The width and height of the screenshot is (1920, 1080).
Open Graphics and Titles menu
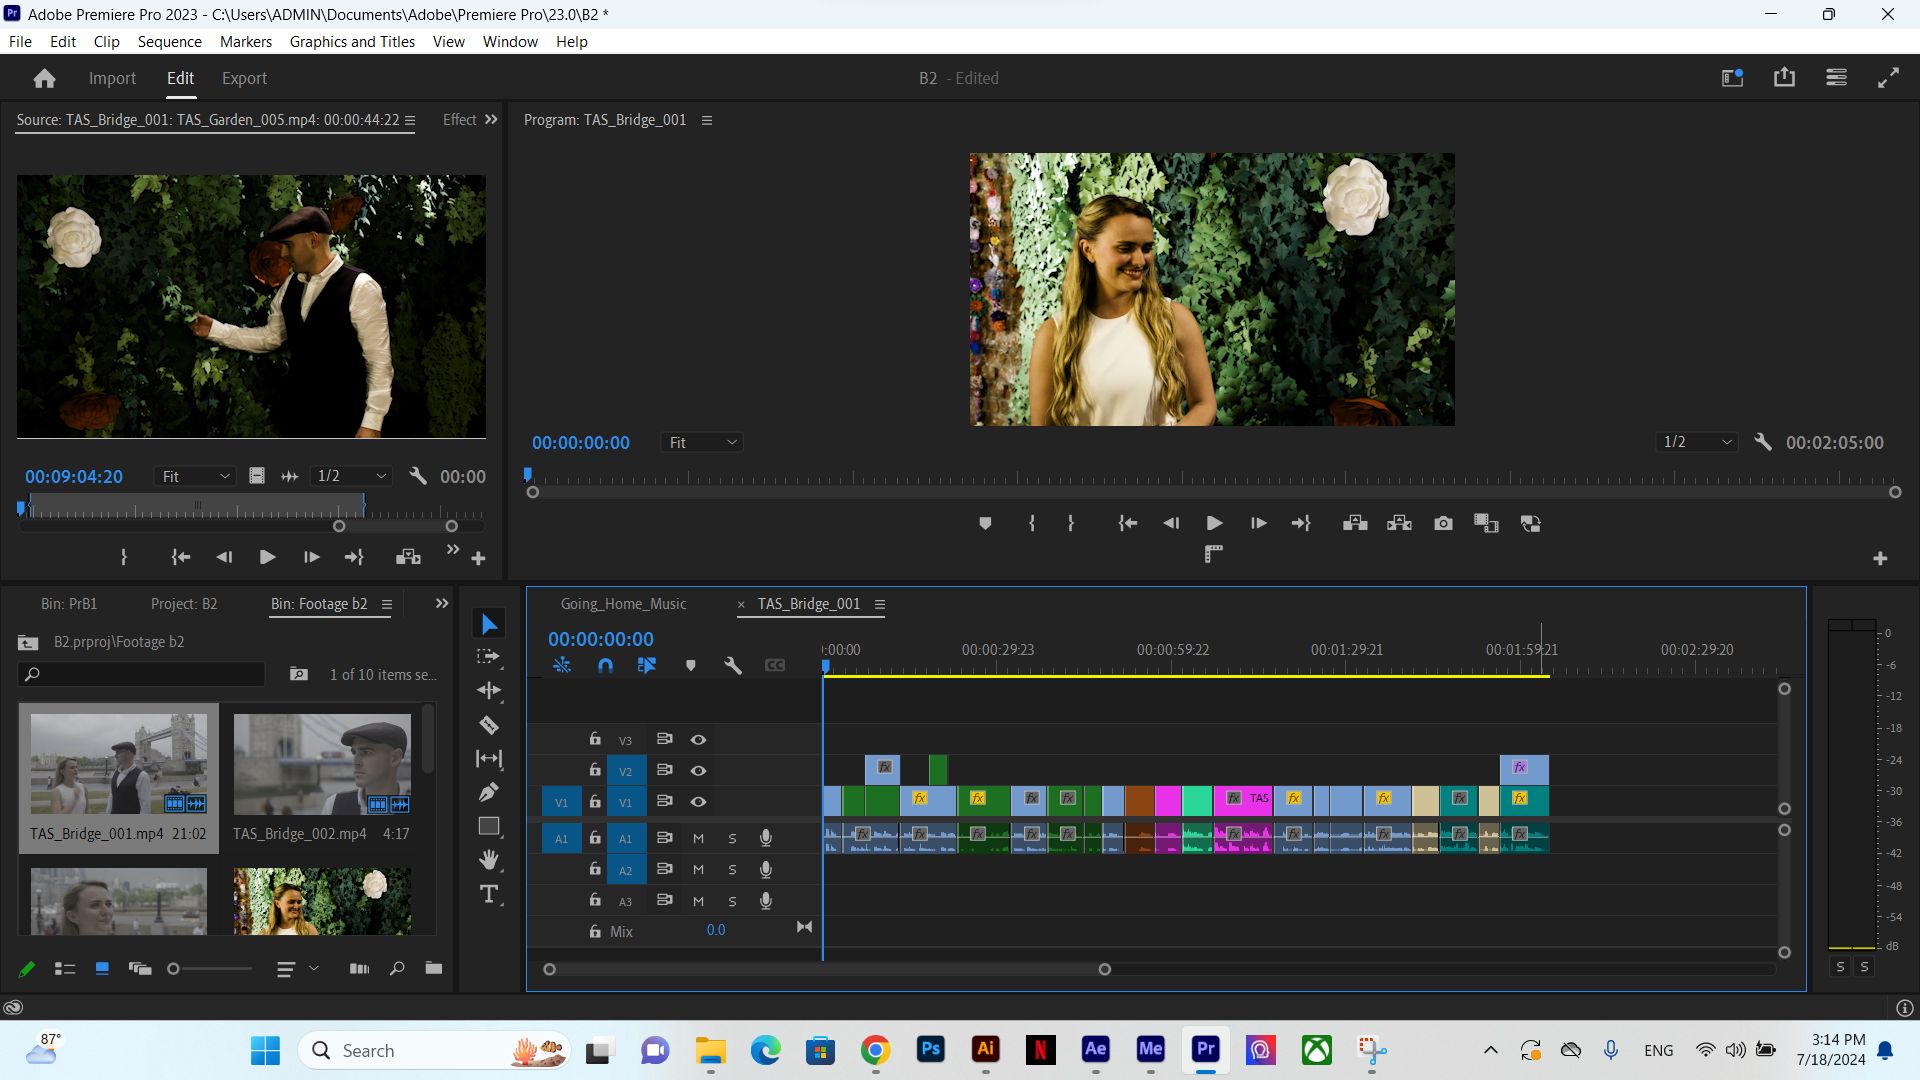[352, 41]
